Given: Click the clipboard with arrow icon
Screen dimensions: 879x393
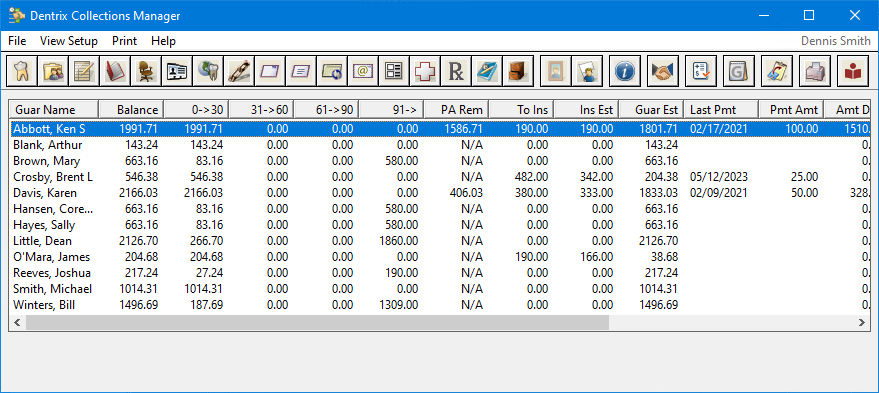Looking at the screenshot, I should 776,71.
